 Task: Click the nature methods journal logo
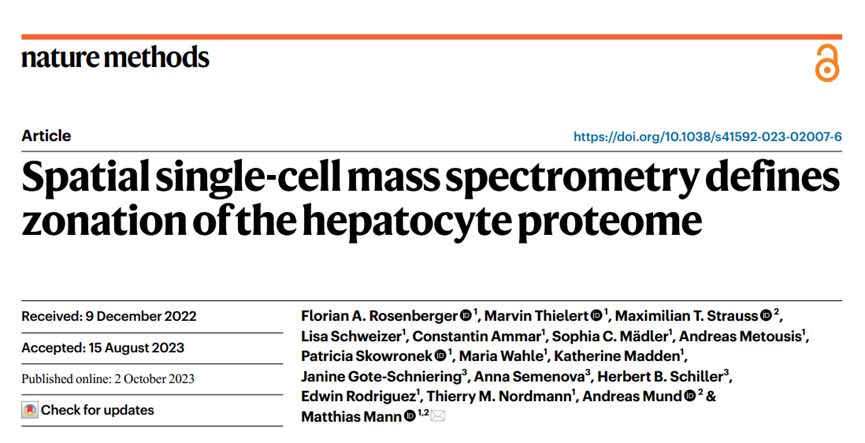click(115, 57)
